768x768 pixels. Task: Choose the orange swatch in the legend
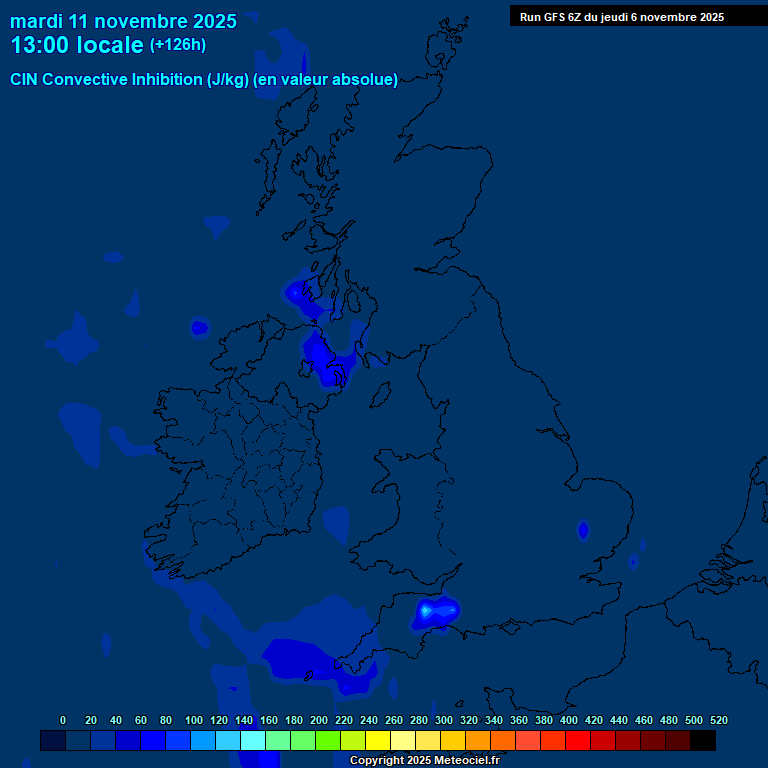pos(477,741)
